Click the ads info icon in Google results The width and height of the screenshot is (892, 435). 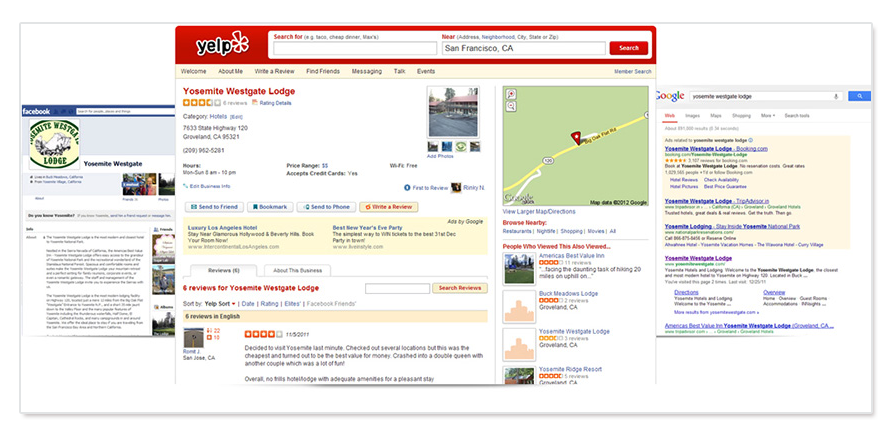(750, 140)
